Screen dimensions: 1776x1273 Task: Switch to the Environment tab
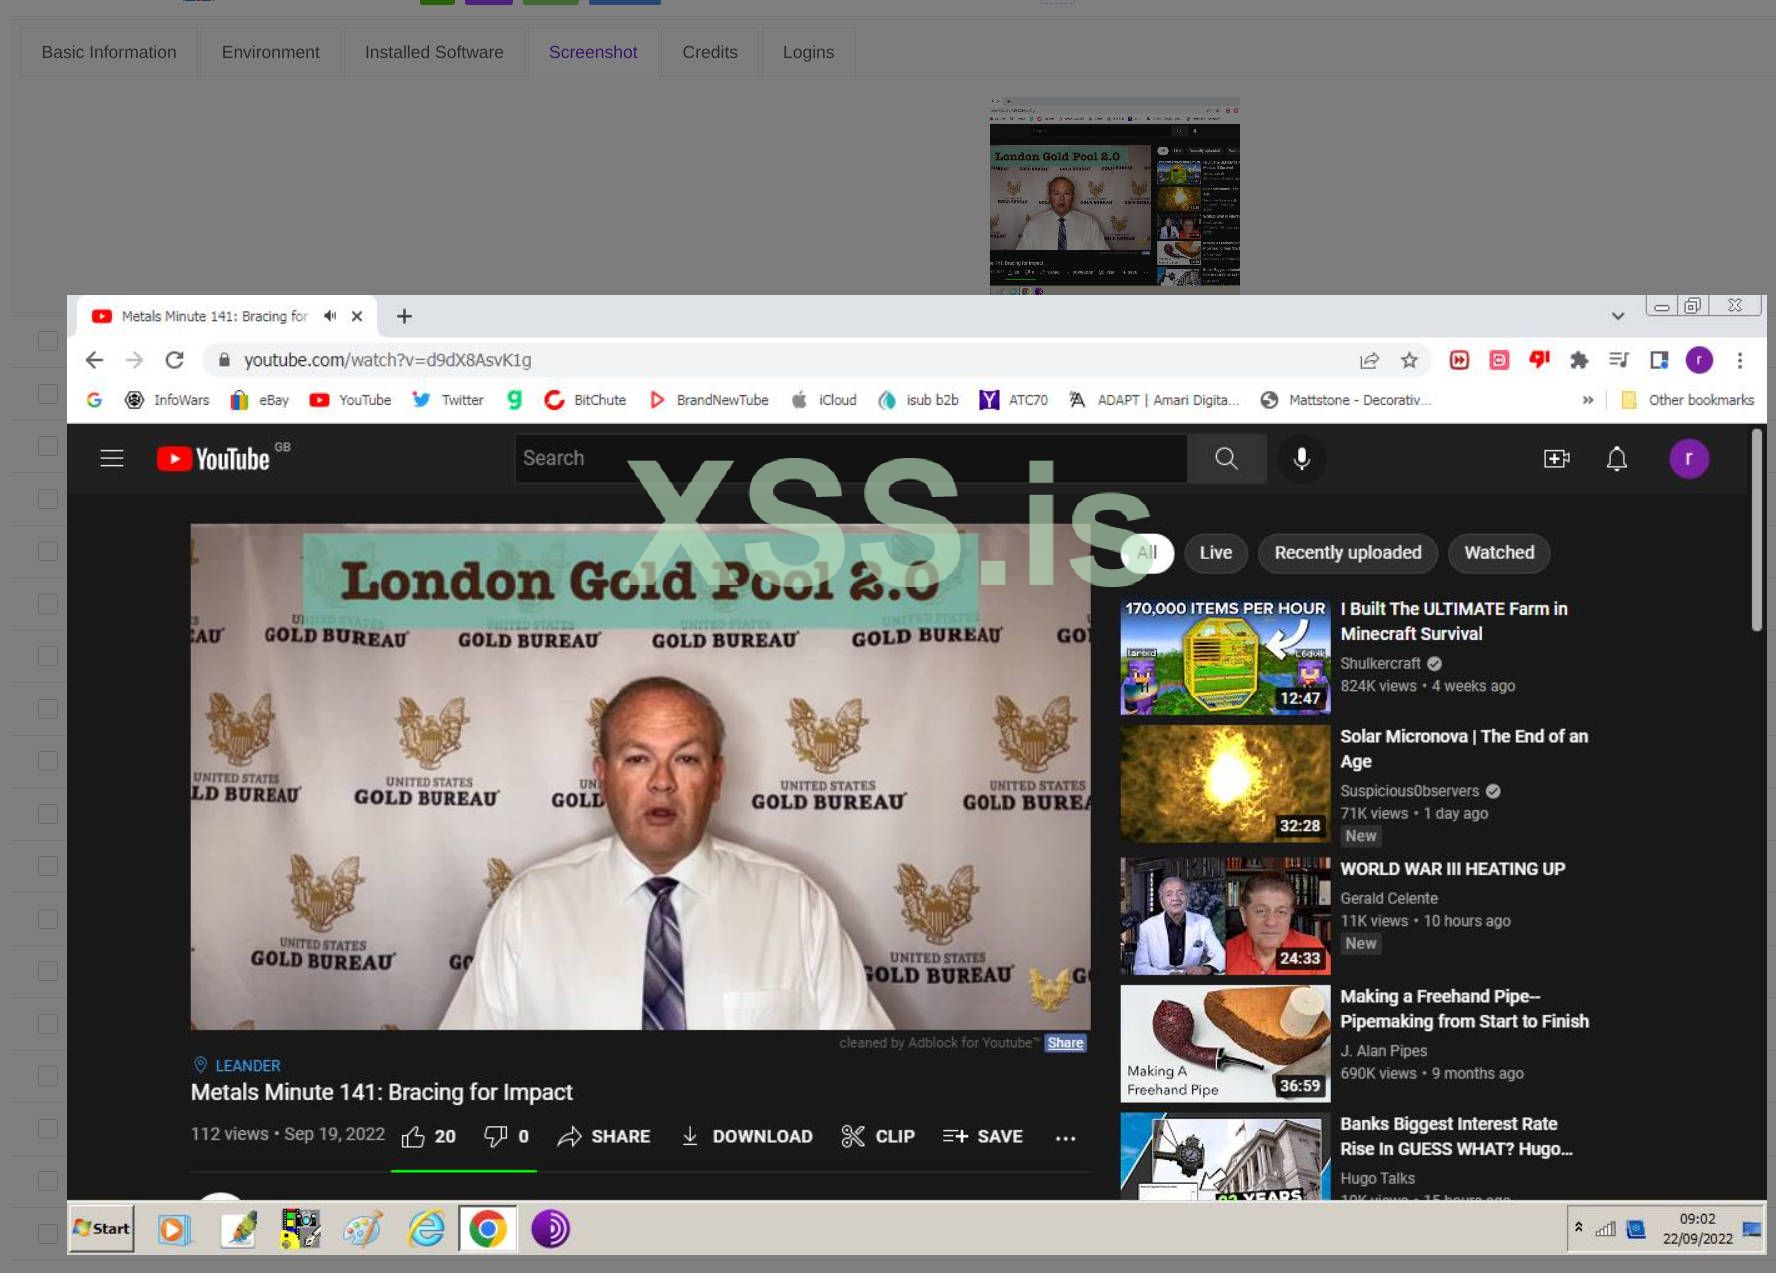tap(271, 52)
